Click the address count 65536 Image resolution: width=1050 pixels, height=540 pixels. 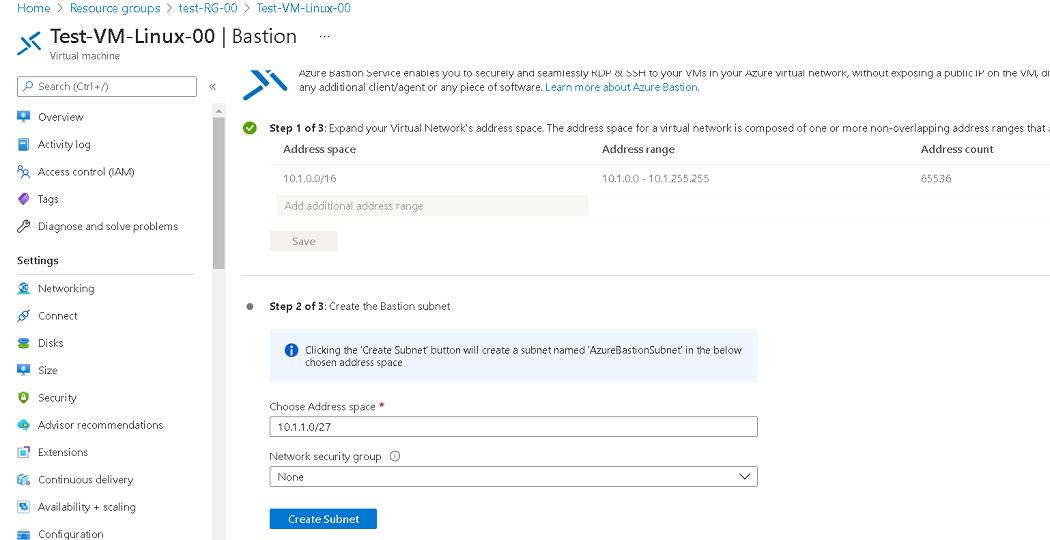tap(936, 178)
